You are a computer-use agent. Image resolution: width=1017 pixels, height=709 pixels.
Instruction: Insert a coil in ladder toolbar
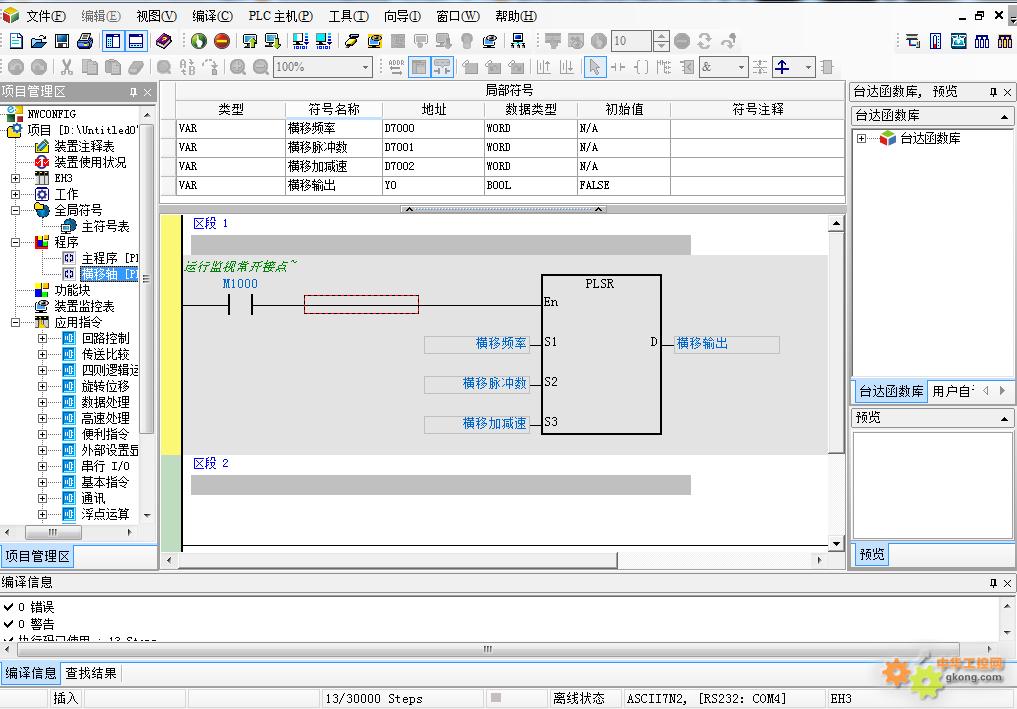tap(641, 67)
